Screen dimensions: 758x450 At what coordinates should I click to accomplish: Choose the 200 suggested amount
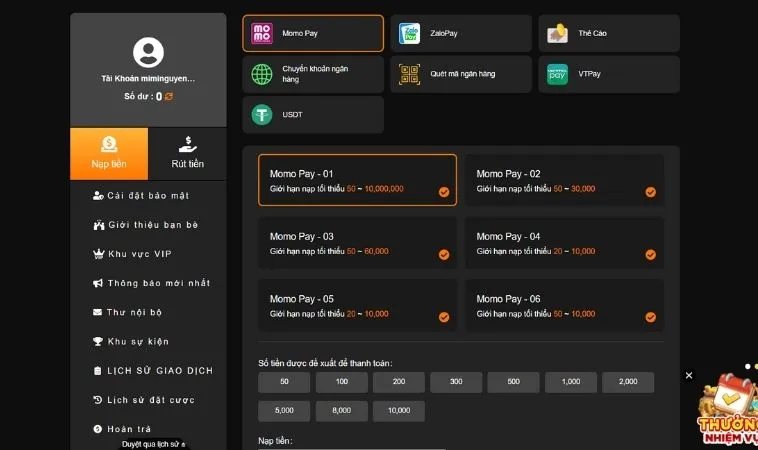(399, 382)
